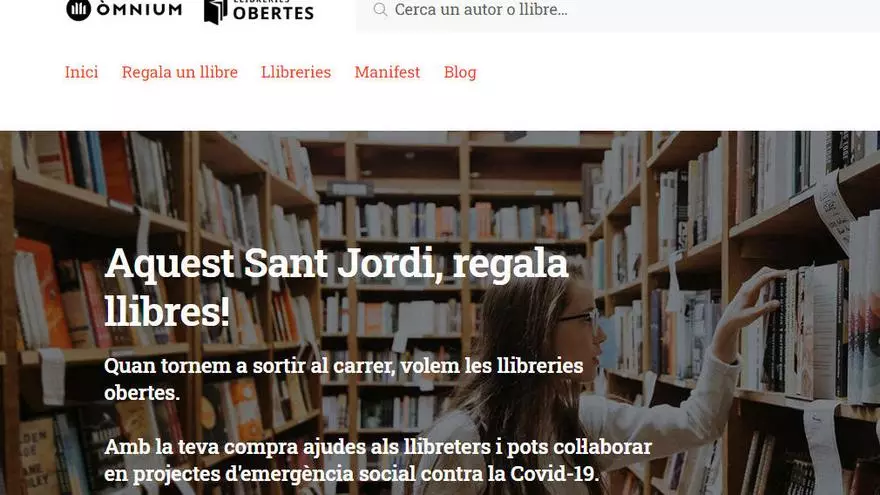Click the 'Amb la teva compra' paragraph
The width and height of the screenshot is (880, 495).
[378, 460]
